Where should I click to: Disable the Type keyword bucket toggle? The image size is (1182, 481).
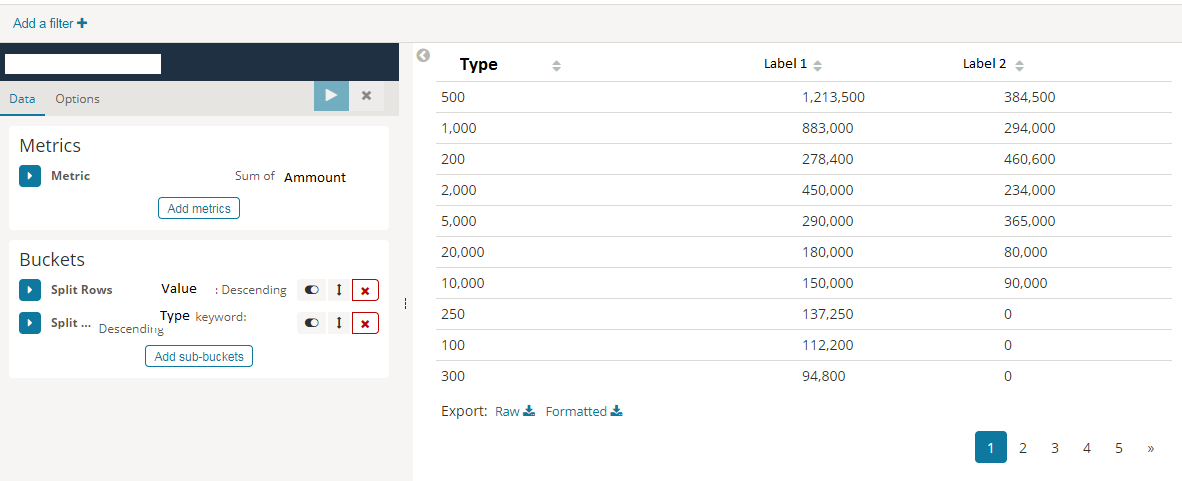point(311,323)
